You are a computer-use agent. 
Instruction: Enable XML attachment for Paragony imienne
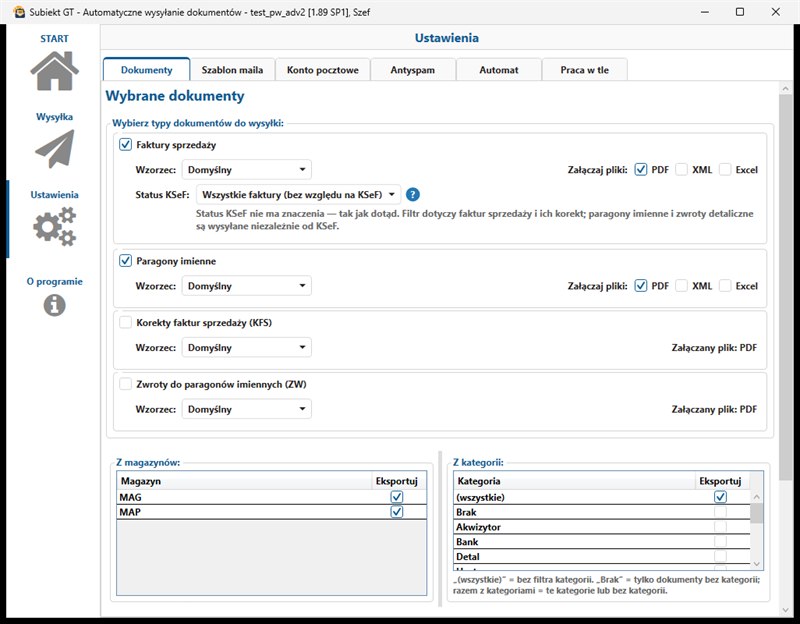coord(682,286)
